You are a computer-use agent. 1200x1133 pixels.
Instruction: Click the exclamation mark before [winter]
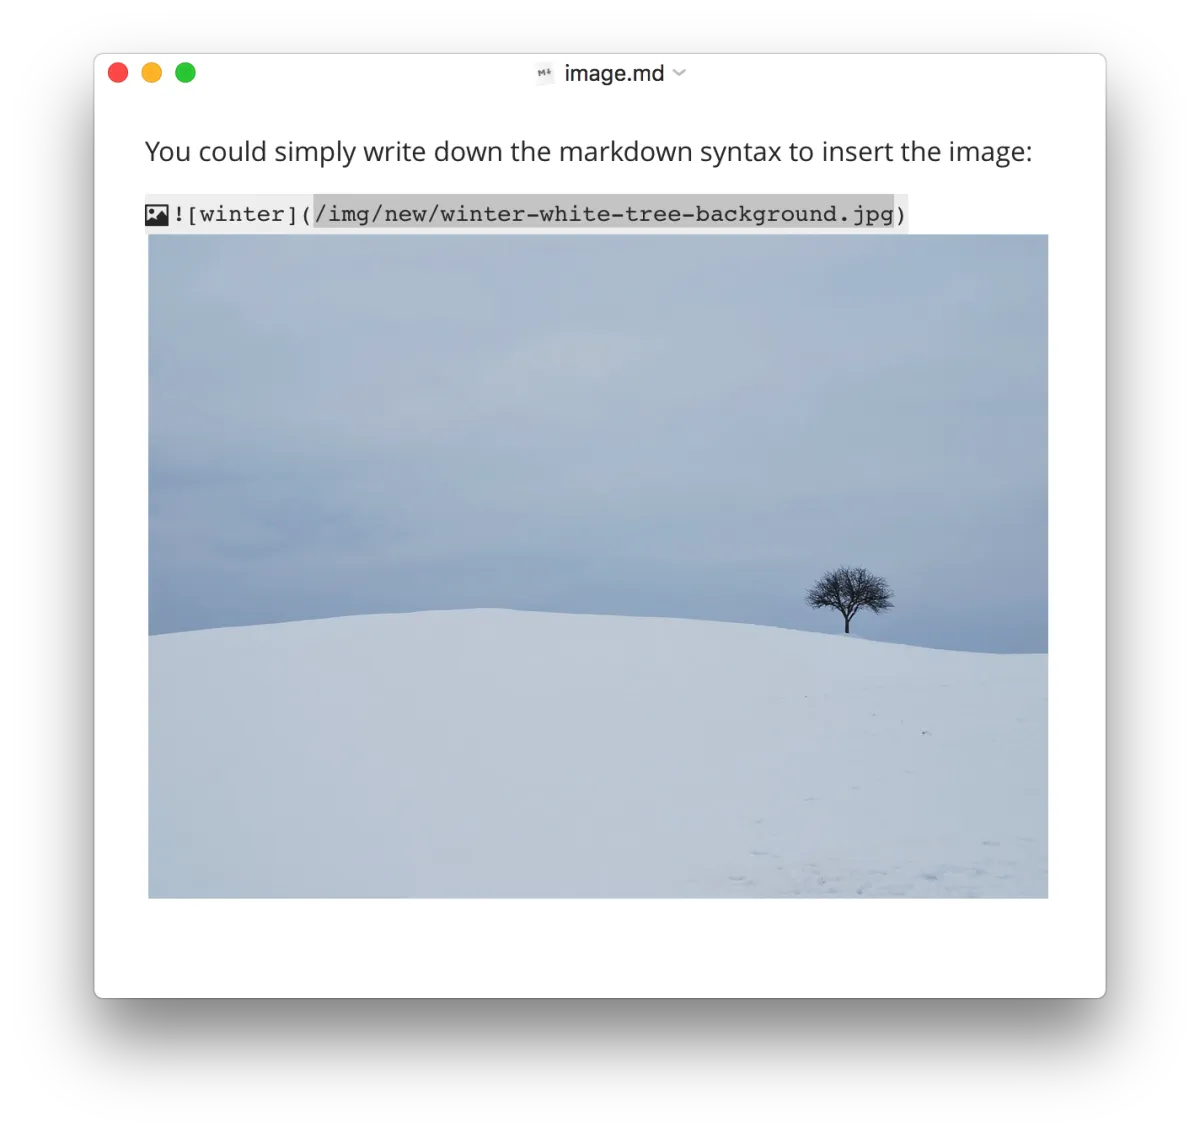click(x=179, y=214)
